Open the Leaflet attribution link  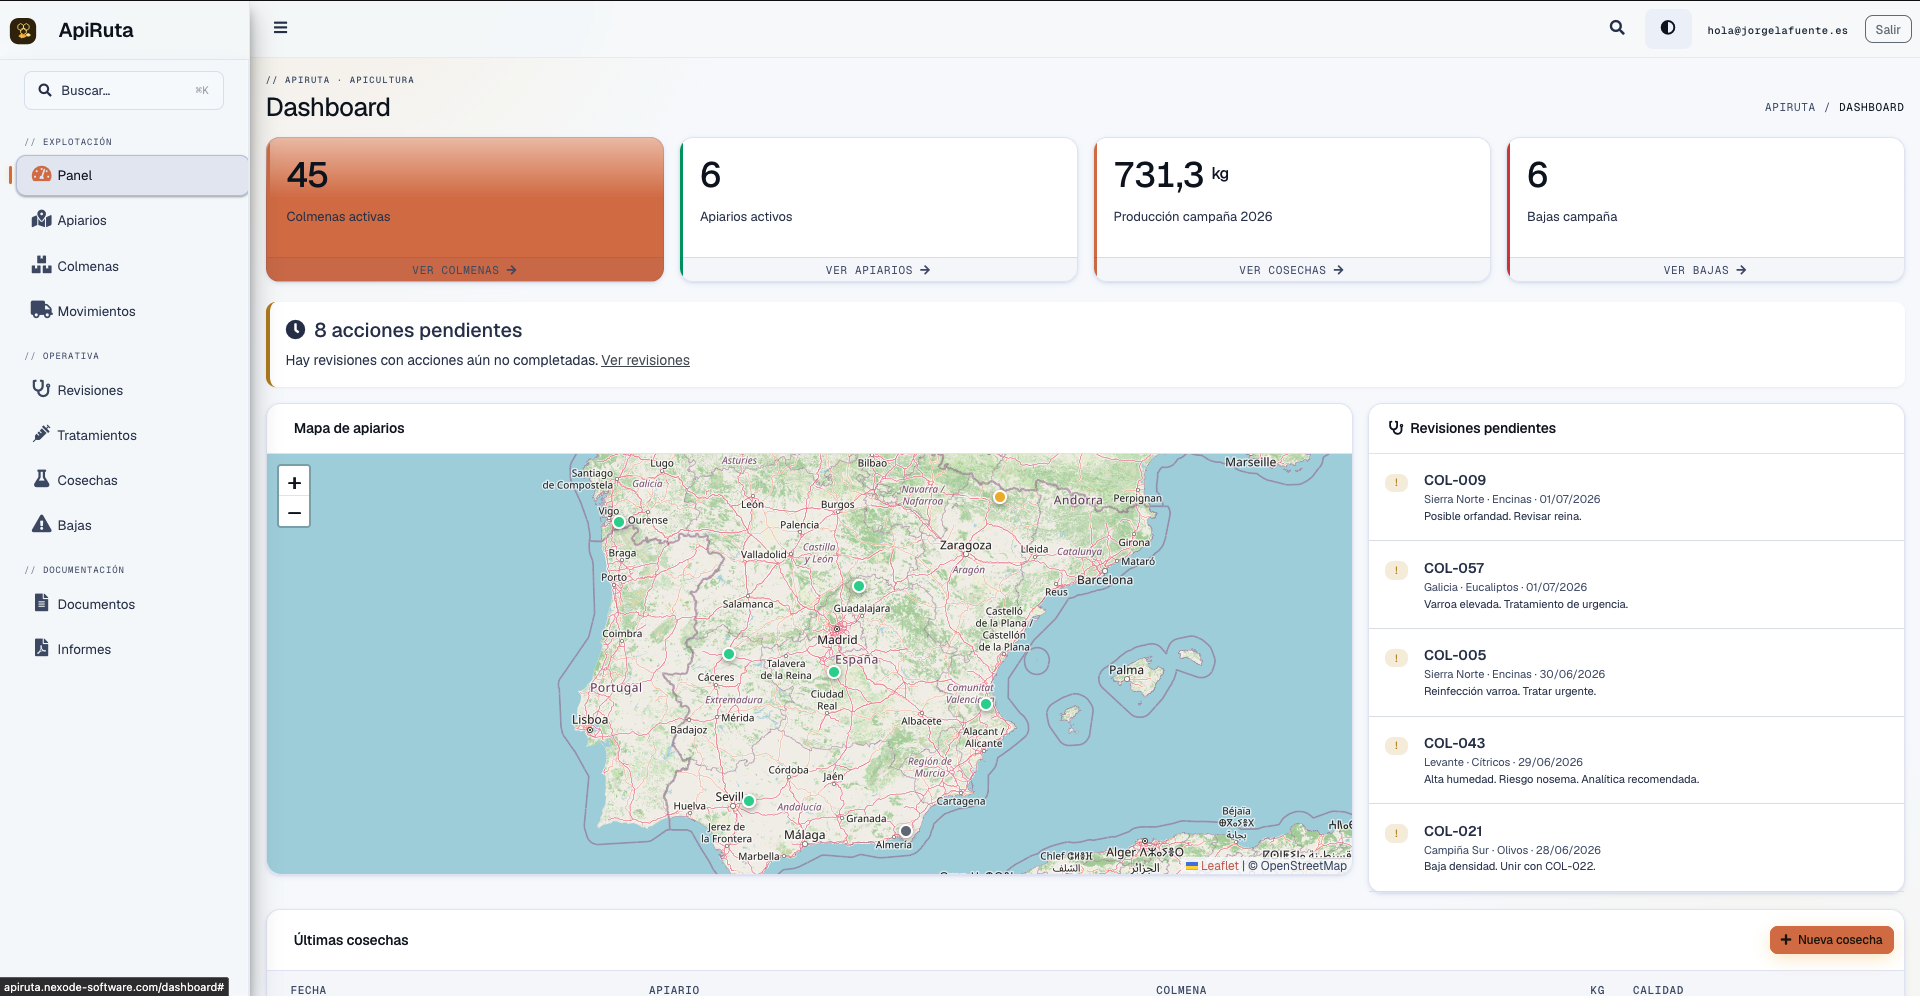click(1212, 866)
